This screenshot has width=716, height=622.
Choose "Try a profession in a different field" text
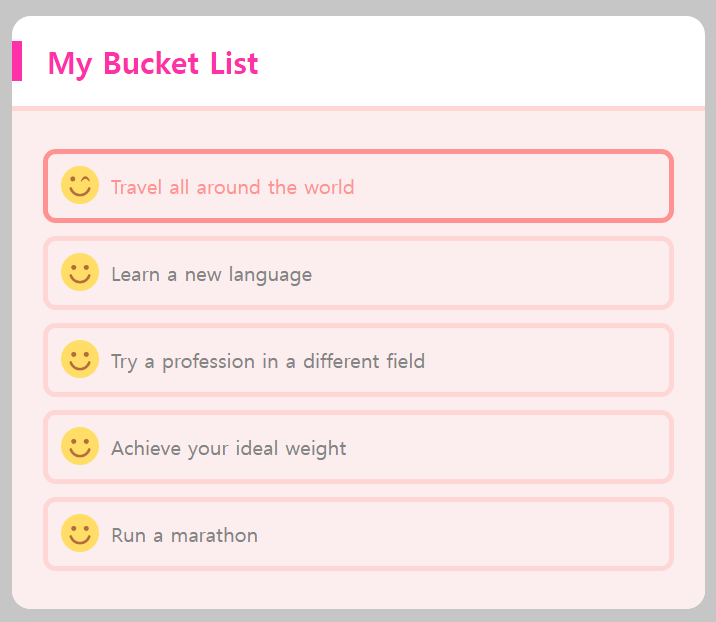pyautogui.click(x=268, y=361)
